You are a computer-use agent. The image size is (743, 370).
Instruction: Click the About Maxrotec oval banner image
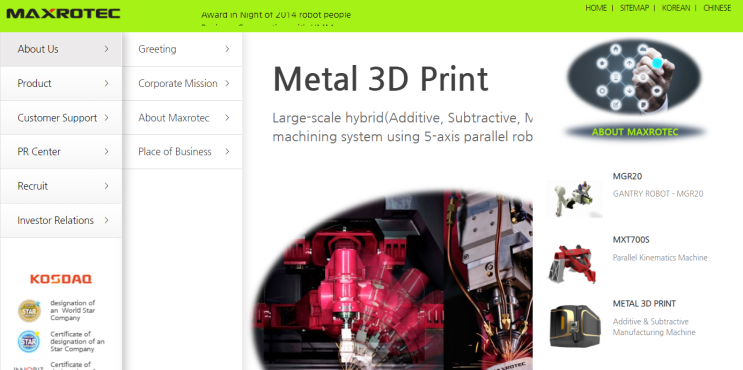634,77
